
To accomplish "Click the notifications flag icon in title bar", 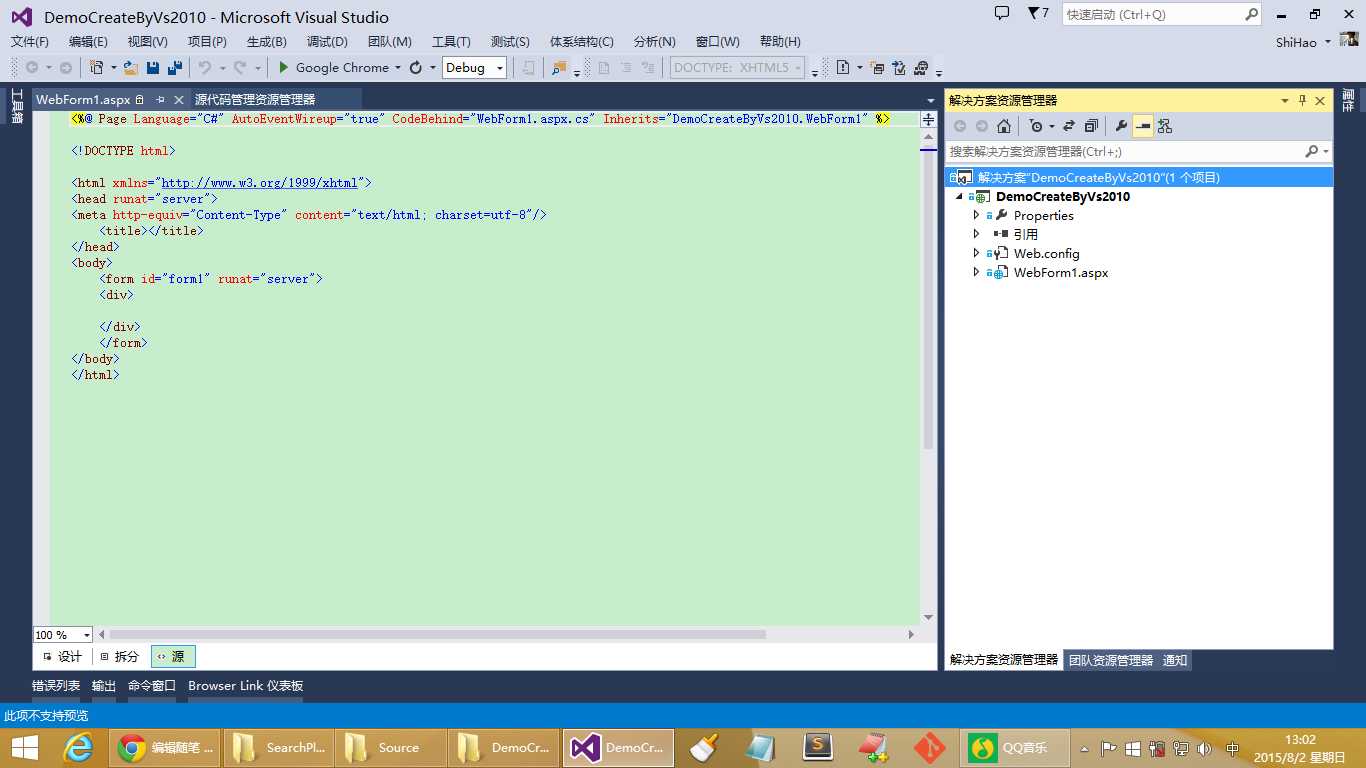I will [x=1033, y=14].
